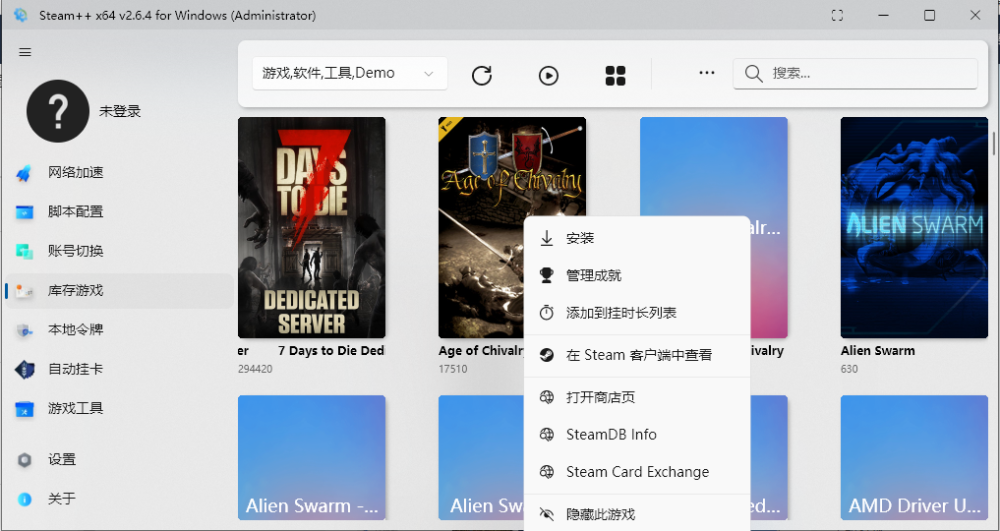The width and height of the screenshot is (1000, 531).
Task: Switch view with the grid icon
Action: click(615, 75)
